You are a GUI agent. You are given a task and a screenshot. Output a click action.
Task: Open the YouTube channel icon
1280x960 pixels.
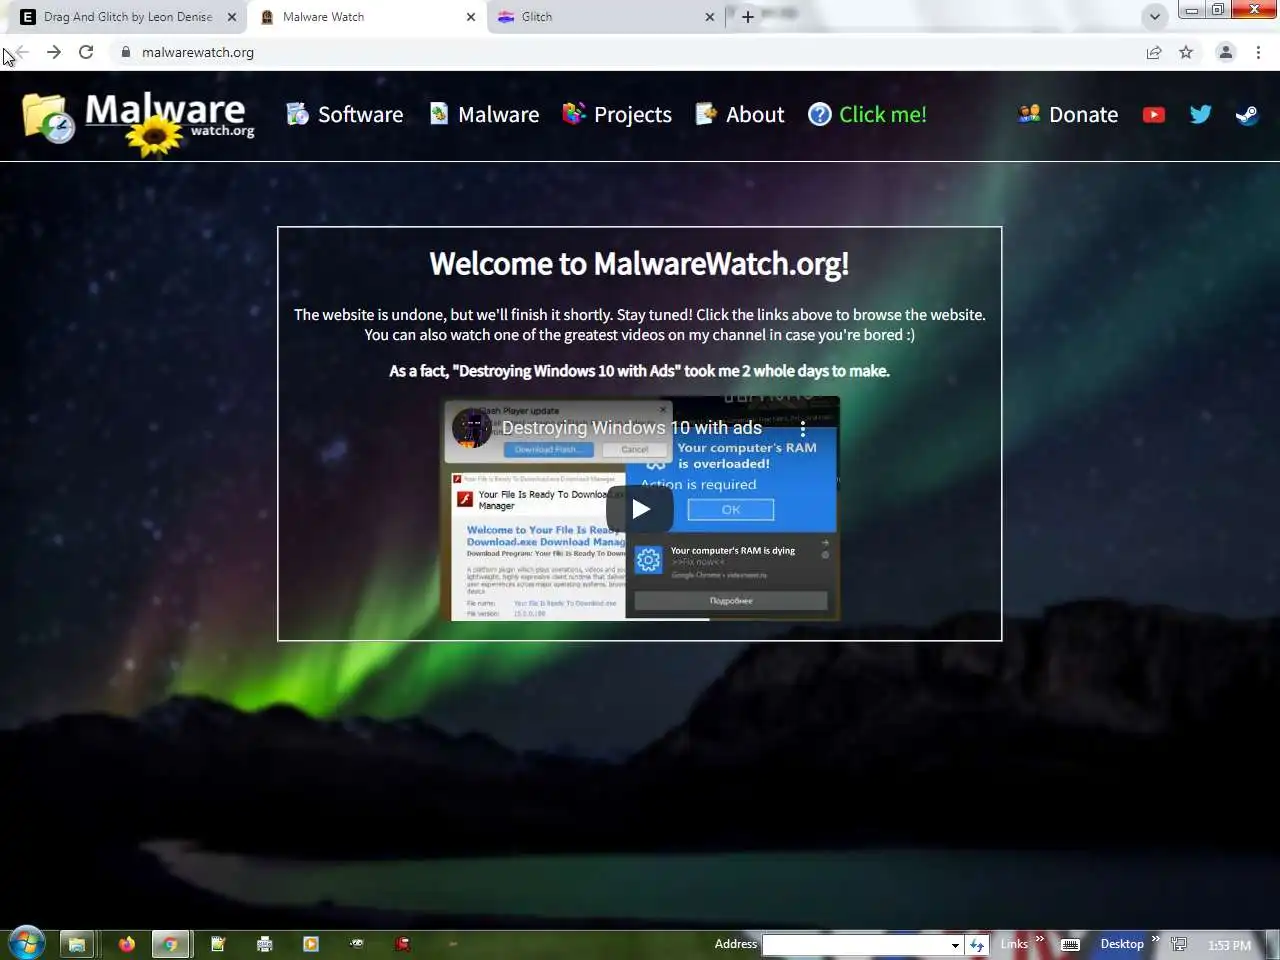coord(1154,114)
